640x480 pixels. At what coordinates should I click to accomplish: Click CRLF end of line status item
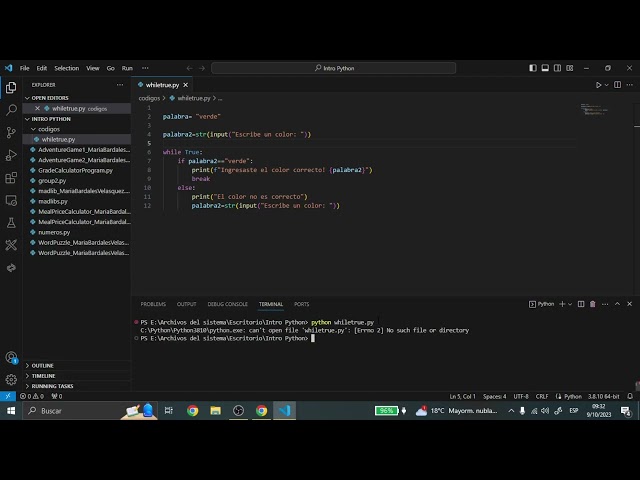tap(542, 396)
